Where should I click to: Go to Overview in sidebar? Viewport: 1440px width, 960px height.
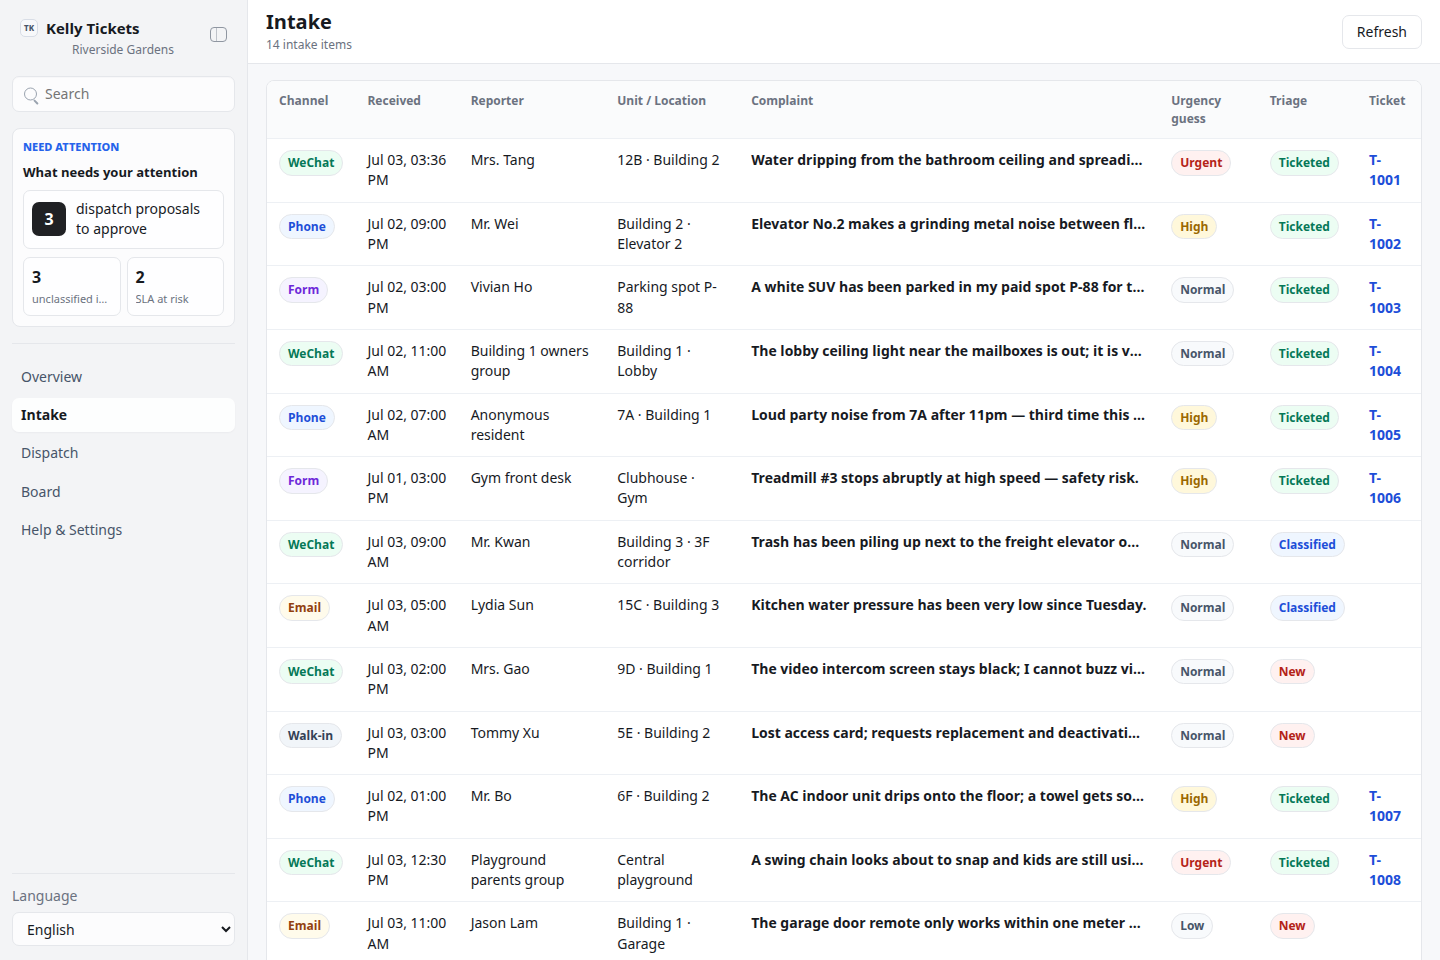tap(123, 377)
